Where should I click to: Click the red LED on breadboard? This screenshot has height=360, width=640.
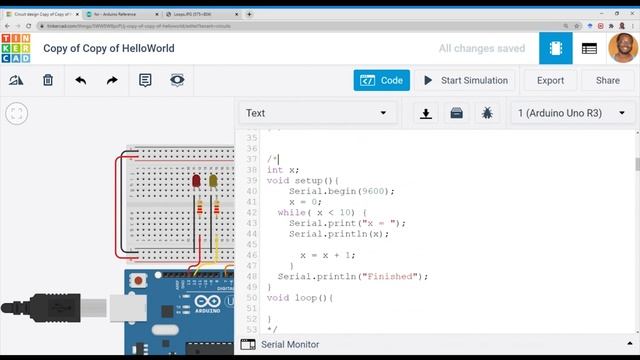pyautogui.click(x=196, y=181)
